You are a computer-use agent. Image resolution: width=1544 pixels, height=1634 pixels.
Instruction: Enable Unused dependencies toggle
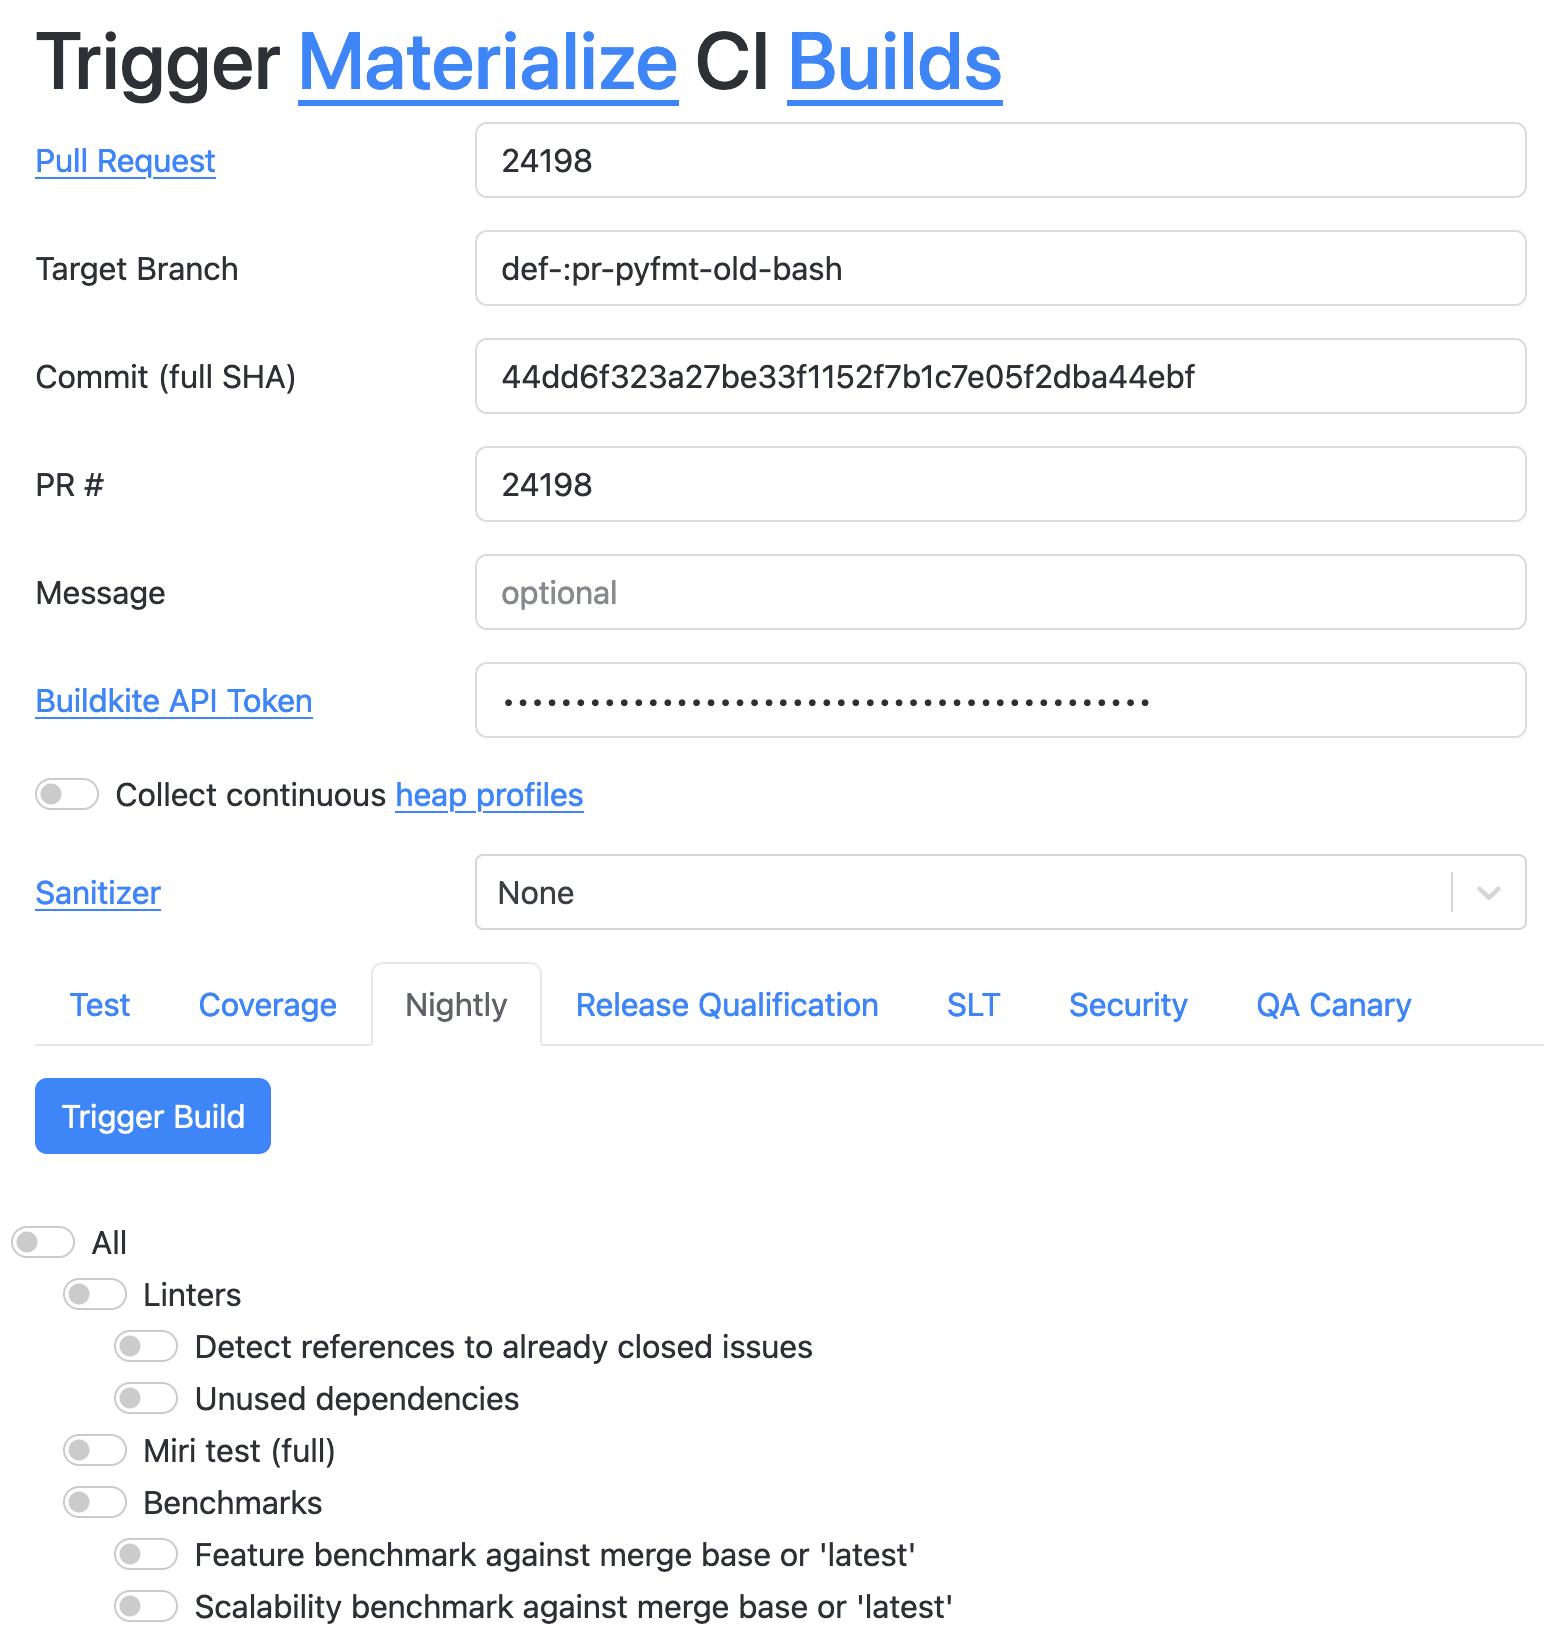(x=146, y=1399)
